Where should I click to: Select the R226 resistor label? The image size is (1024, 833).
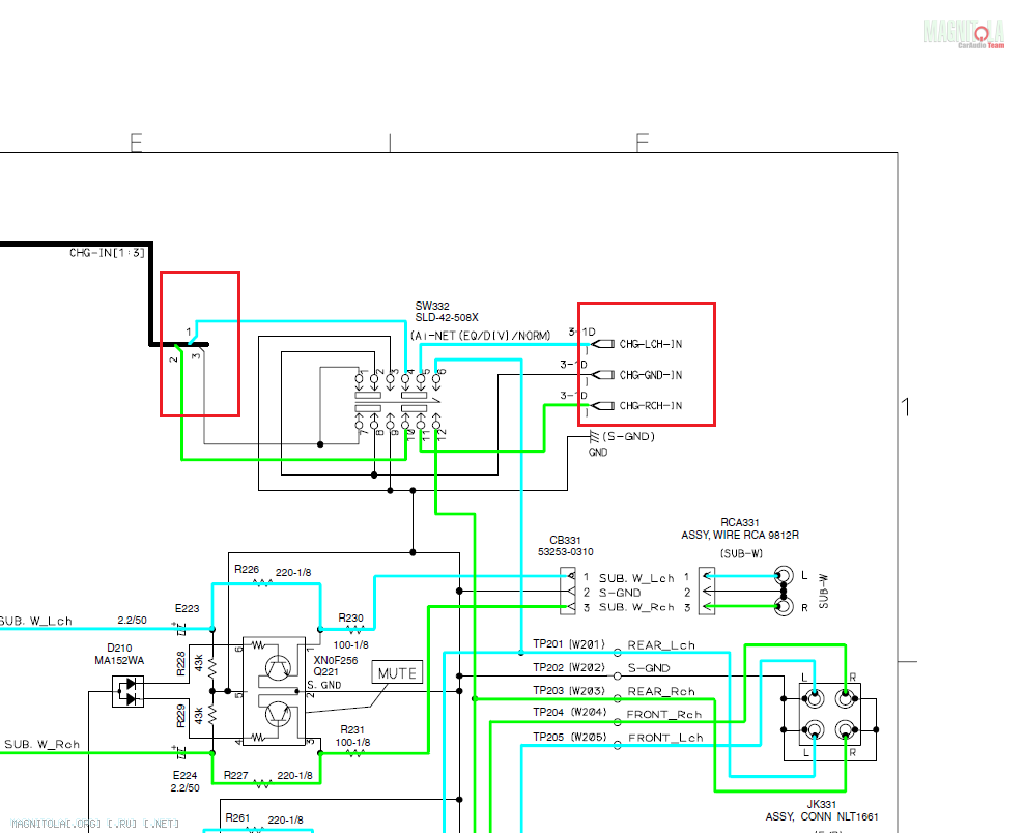(246, 569)
